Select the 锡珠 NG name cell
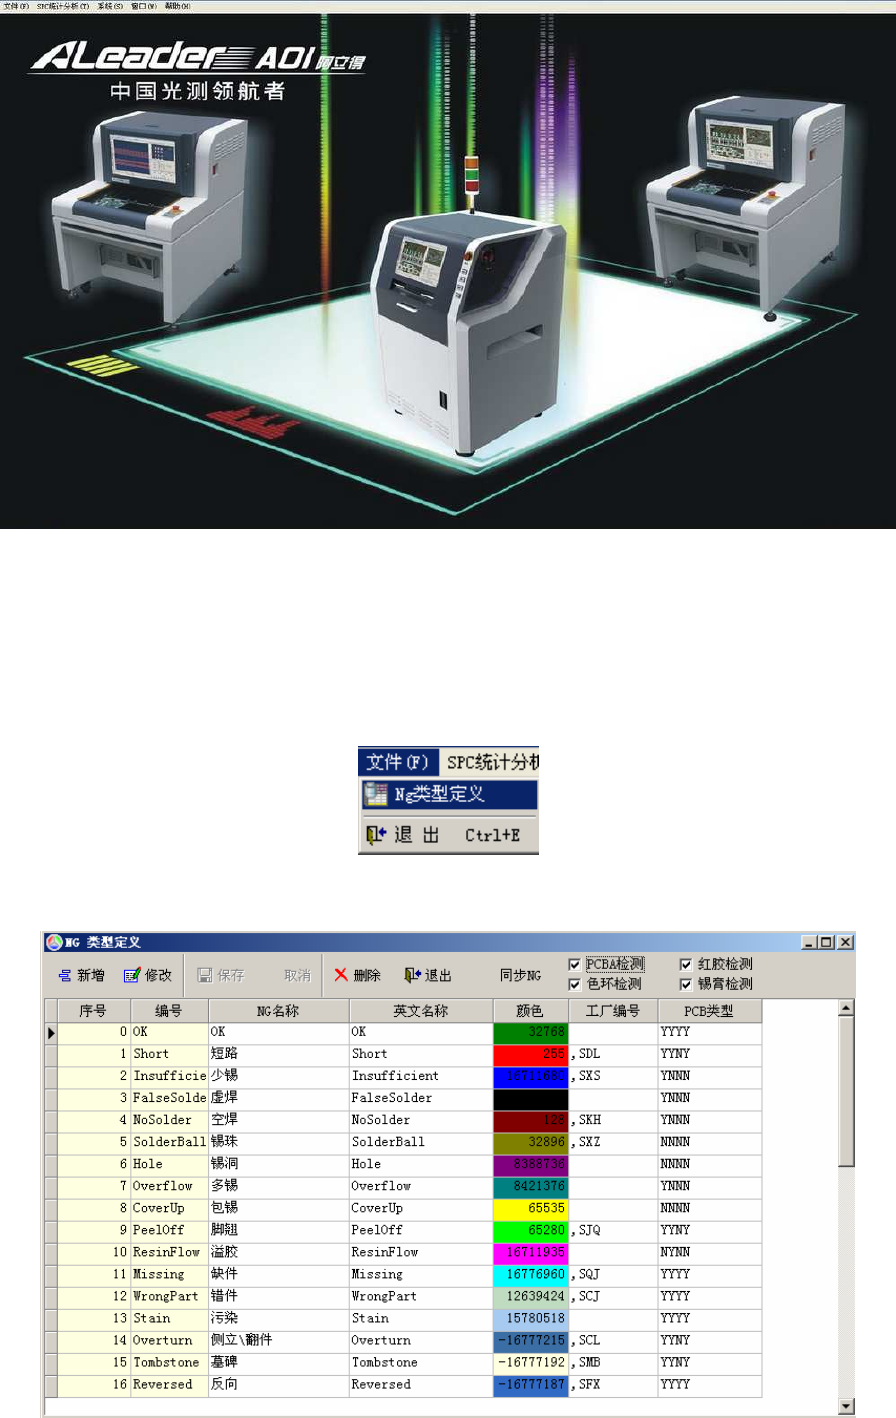This screenshot has width=896, height=1418. (279, 1142)
